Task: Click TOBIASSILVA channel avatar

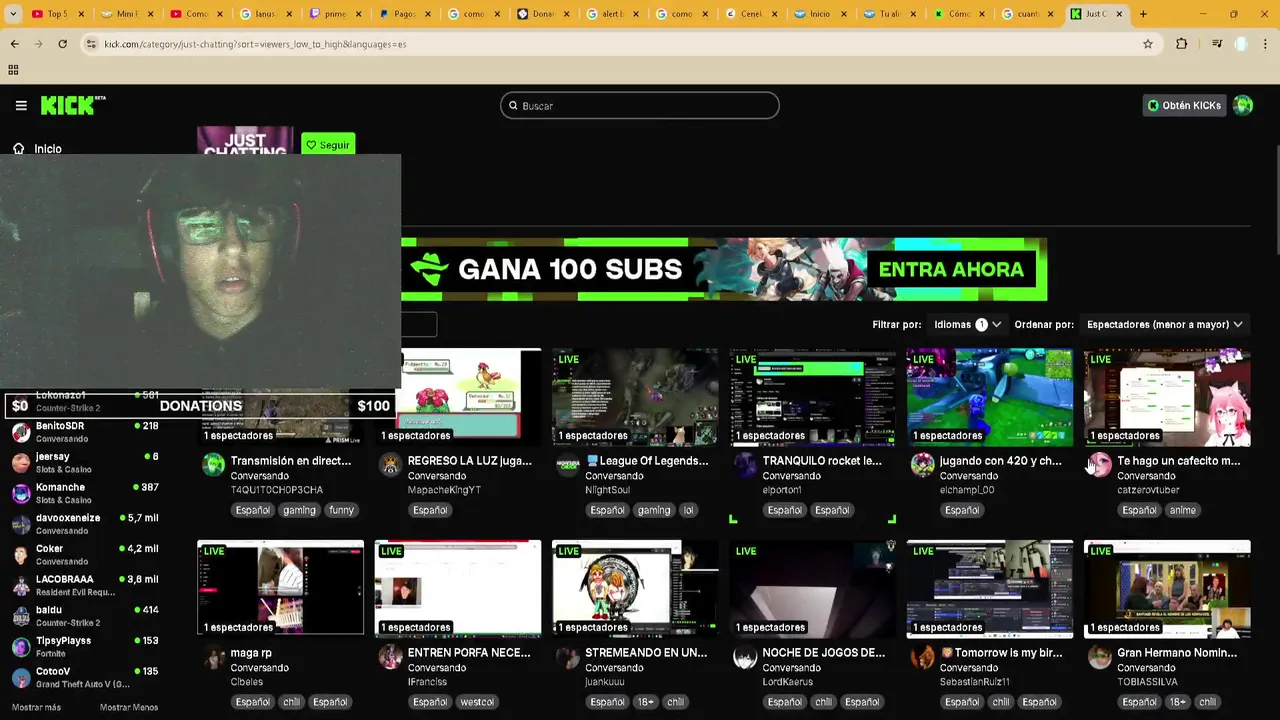Action: (1100, 656)
